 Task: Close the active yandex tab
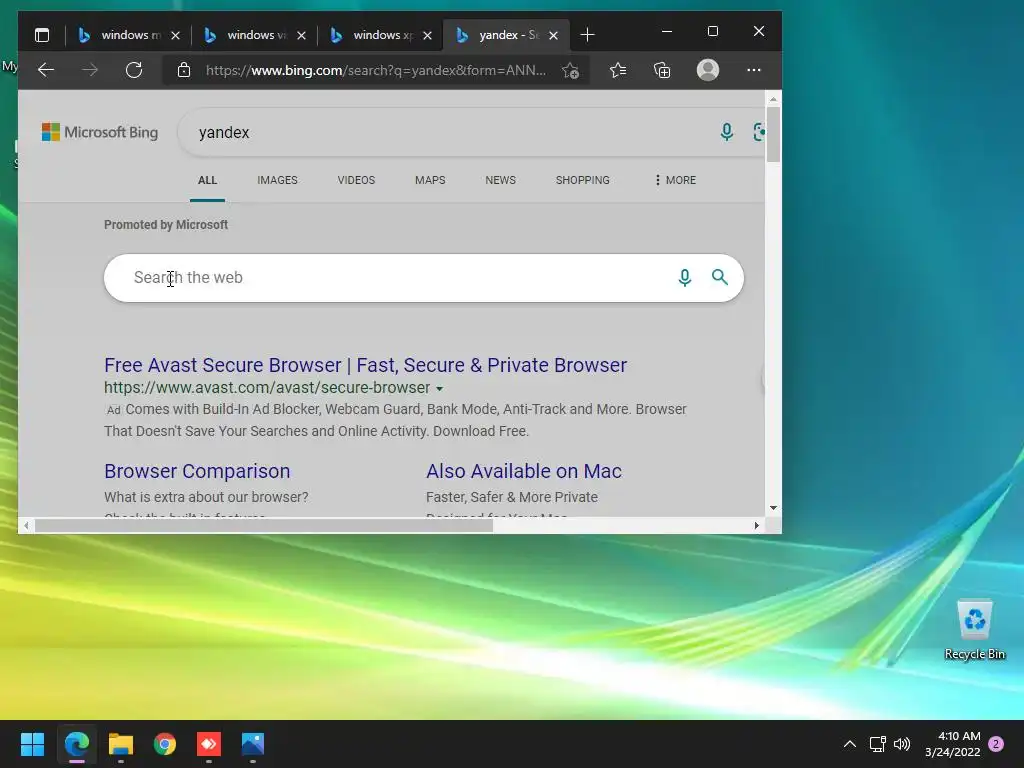coord(553,35)
